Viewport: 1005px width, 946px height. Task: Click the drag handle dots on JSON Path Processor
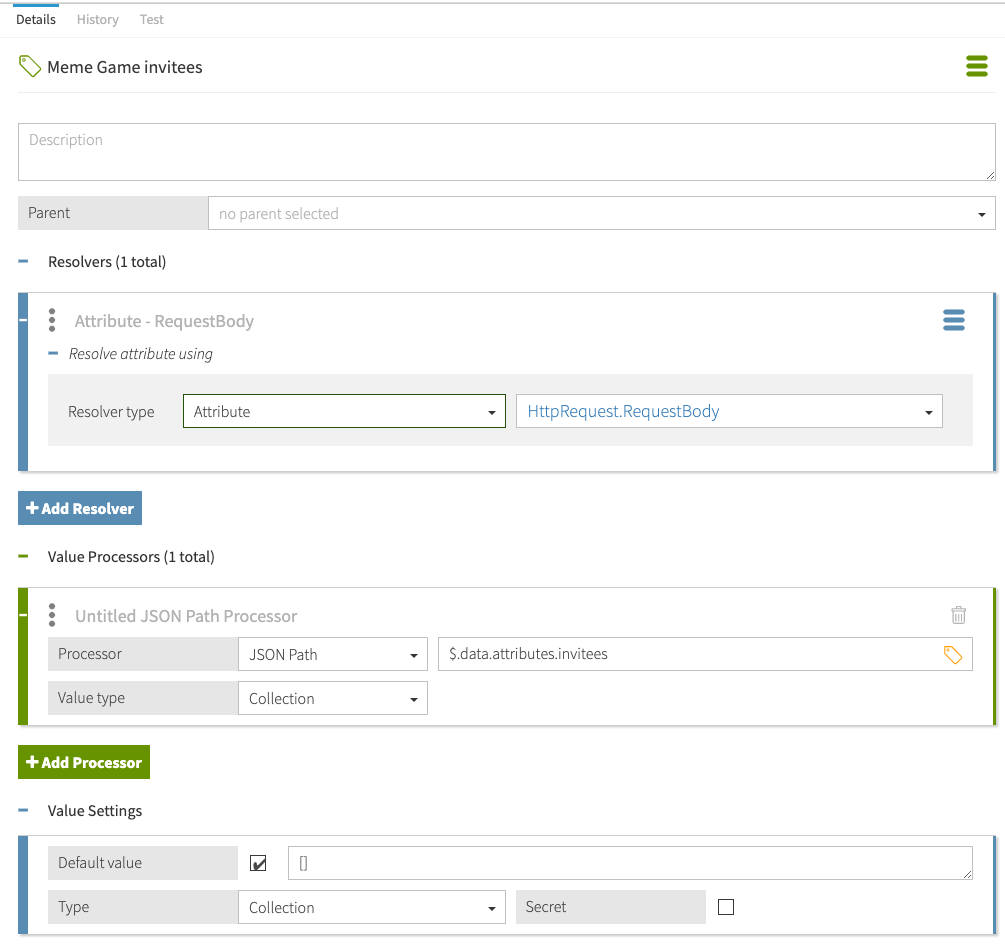tap(52, 615)
